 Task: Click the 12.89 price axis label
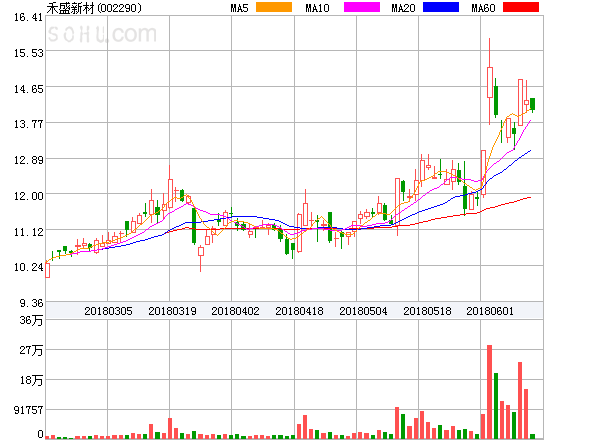coord(28,160)
